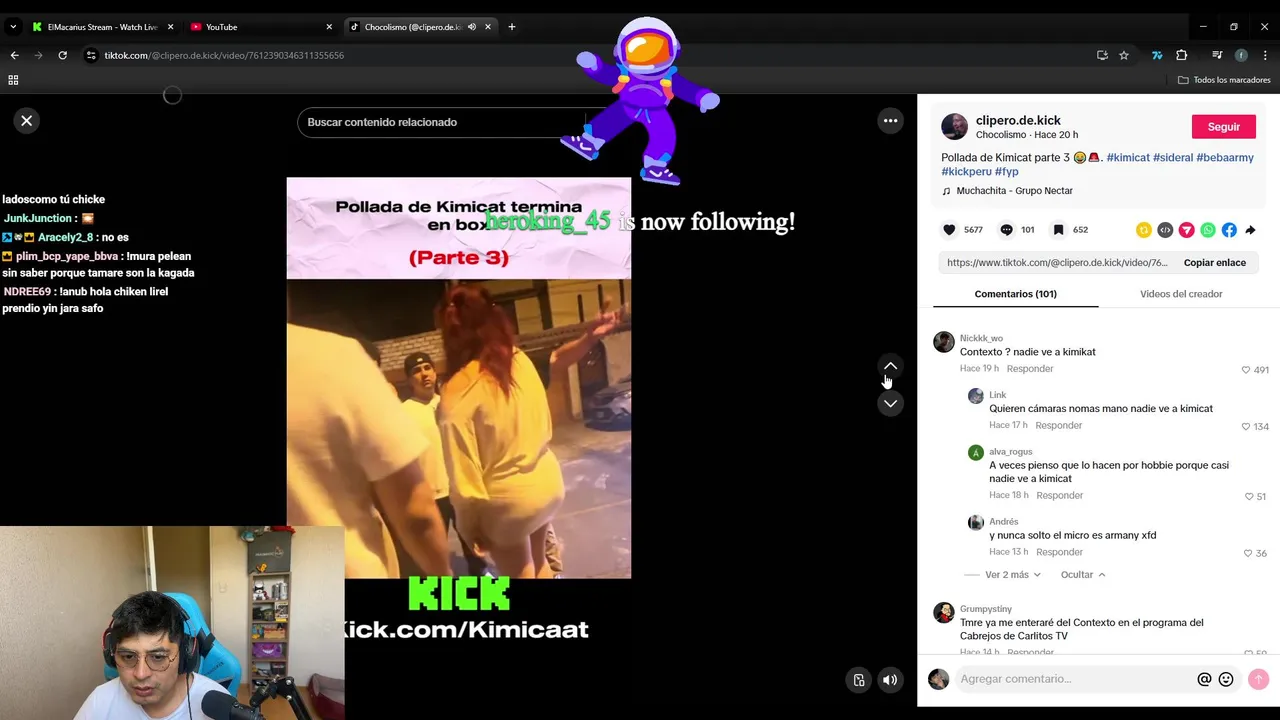The image size is (1280, 720).
Task: Save video with bookmark icon
Action: tap(1058, 230)
